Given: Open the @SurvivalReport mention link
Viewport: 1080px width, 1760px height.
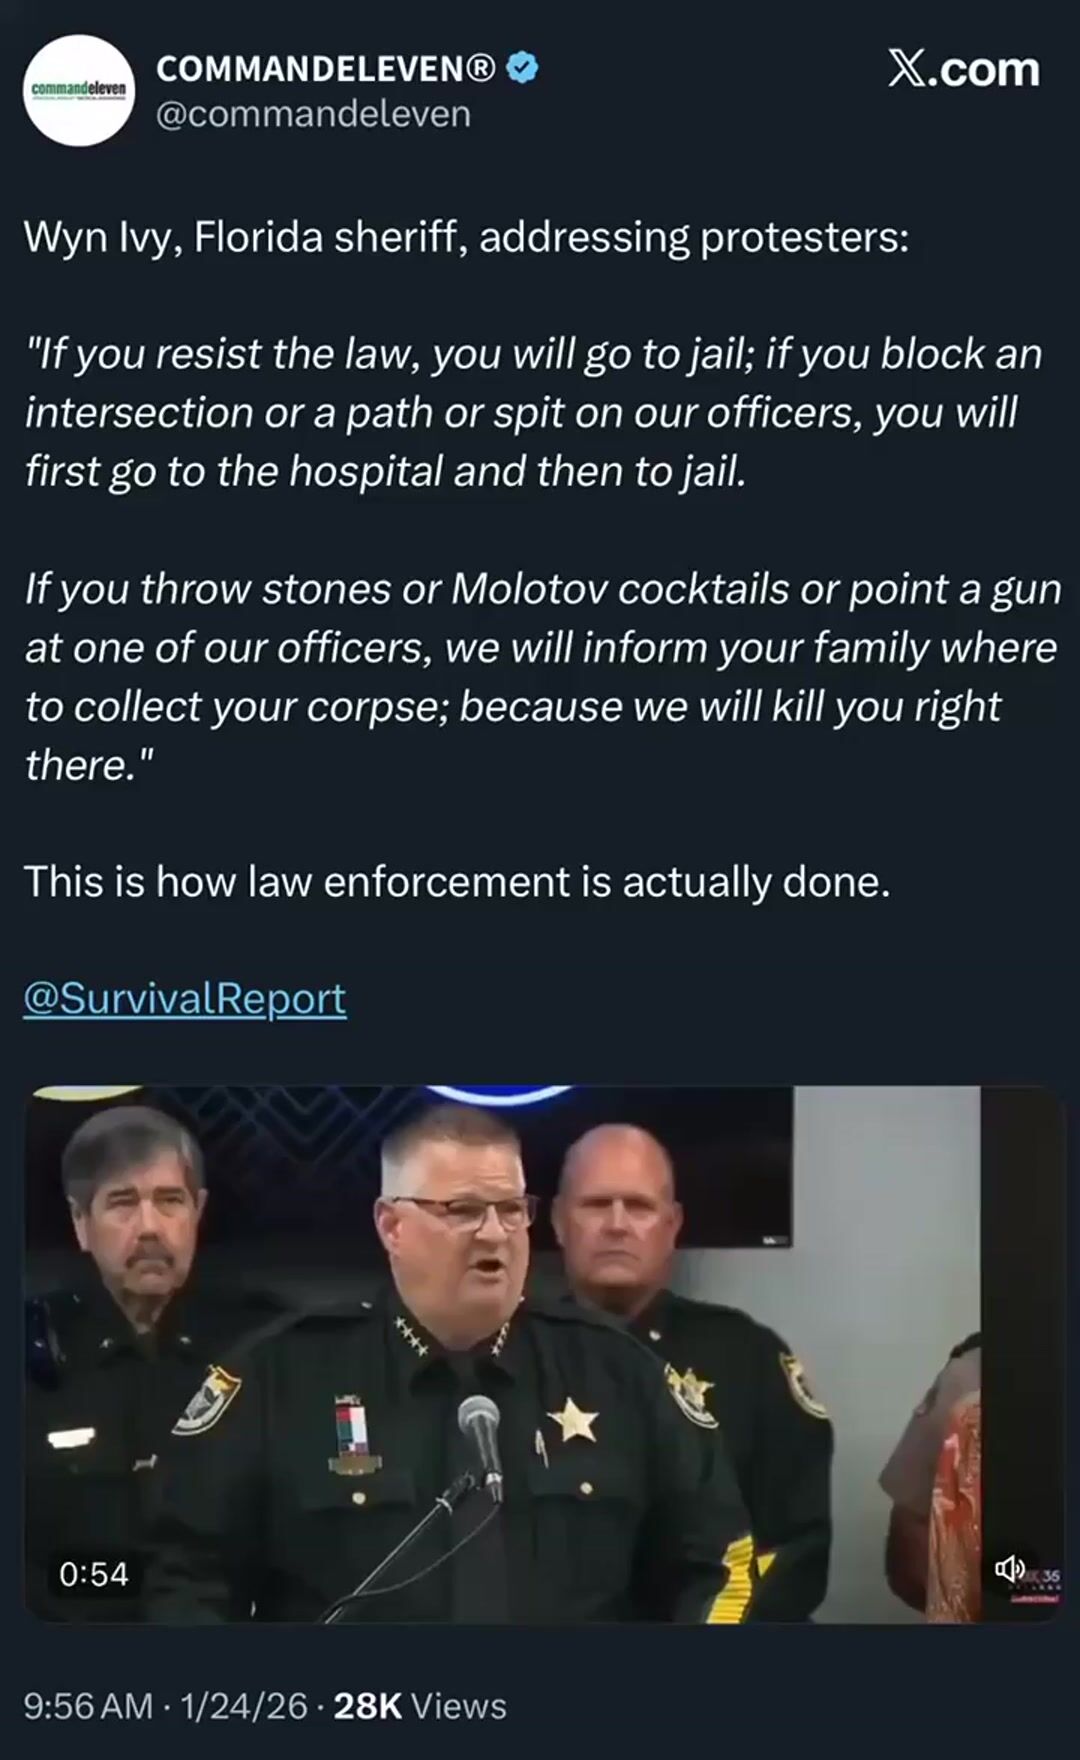Looking at the screenshot, I should (x=185, y=998).
